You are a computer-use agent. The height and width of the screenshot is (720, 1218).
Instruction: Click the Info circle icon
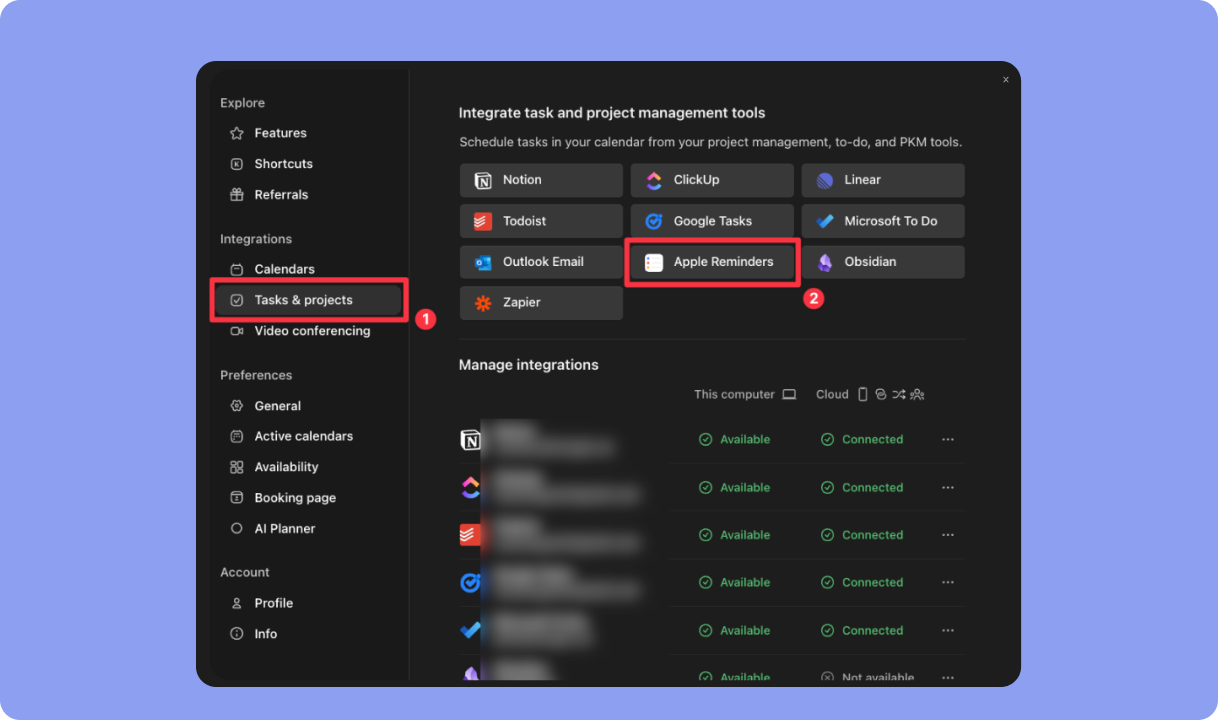point(237,634)
